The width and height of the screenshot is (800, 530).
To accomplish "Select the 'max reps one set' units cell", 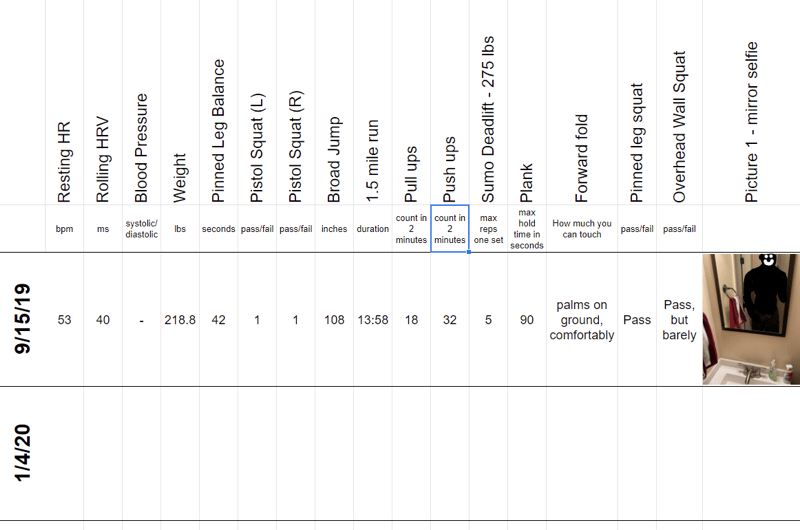I will (488, 228).
